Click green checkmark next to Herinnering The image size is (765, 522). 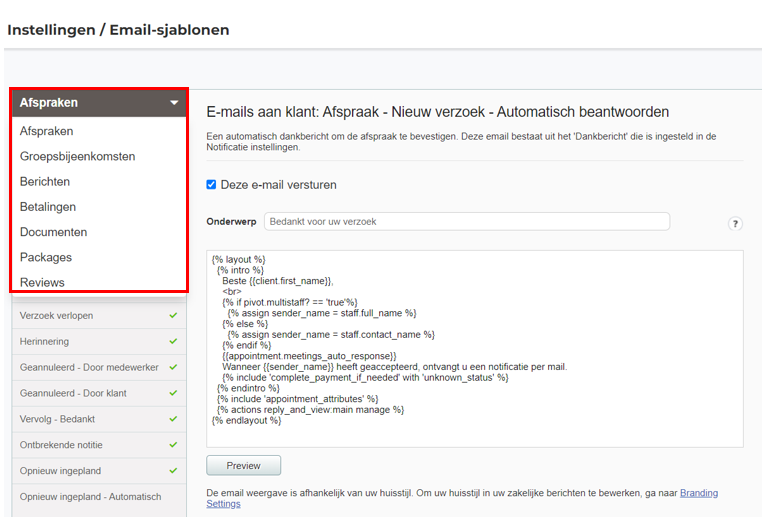pyautogui.click(x=173, y=341)
